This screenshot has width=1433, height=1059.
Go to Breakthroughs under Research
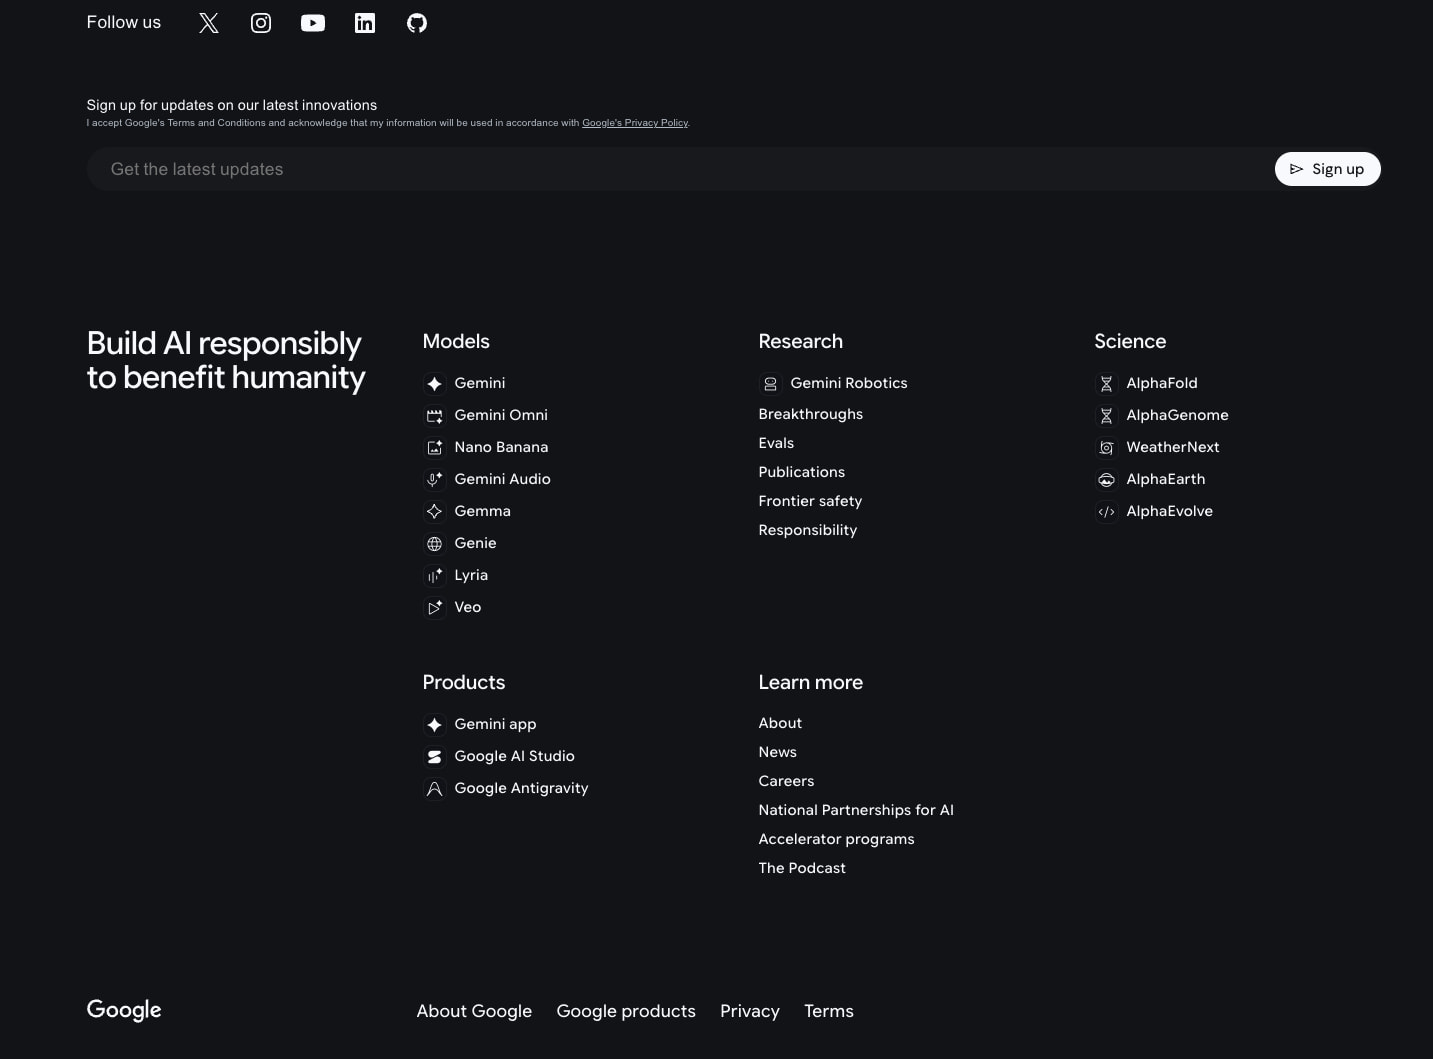point(810,414)
